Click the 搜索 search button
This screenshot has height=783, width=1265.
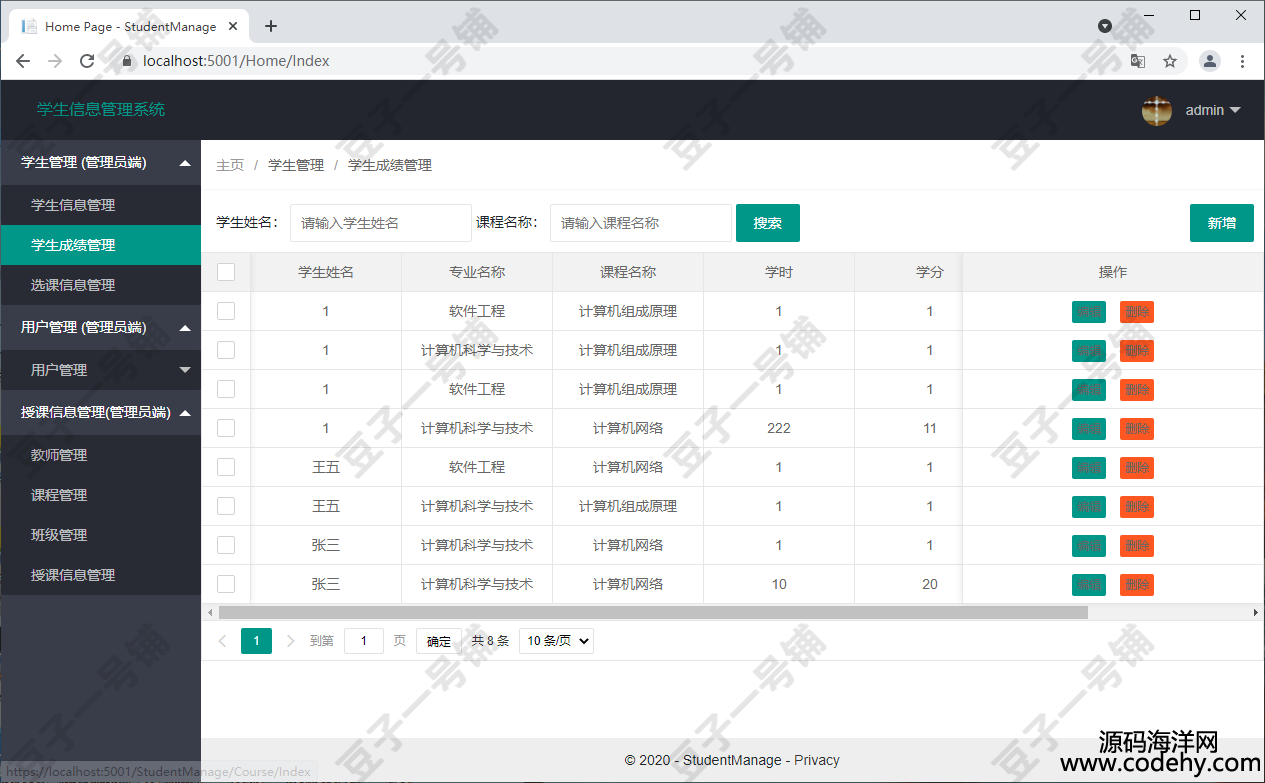(x=767, y=223)
